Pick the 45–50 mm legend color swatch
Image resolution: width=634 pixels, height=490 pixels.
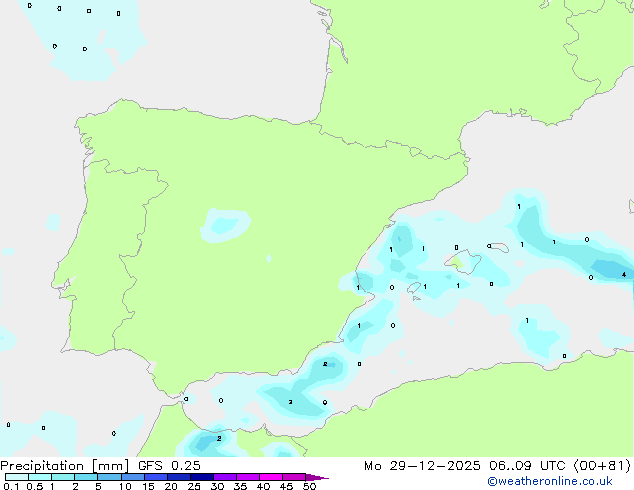[294, 477]
